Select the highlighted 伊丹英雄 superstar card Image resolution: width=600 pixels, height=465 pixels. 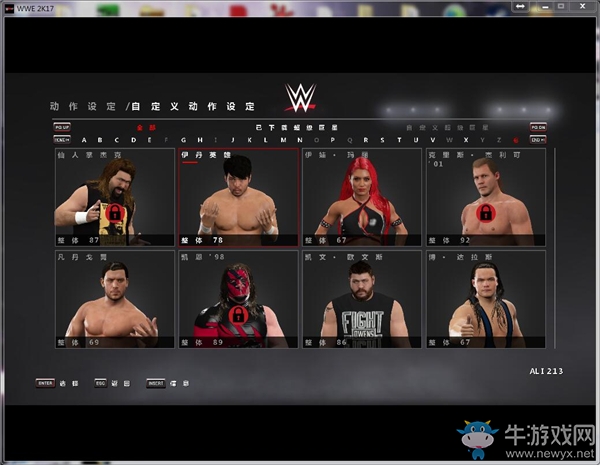(238, 197)
